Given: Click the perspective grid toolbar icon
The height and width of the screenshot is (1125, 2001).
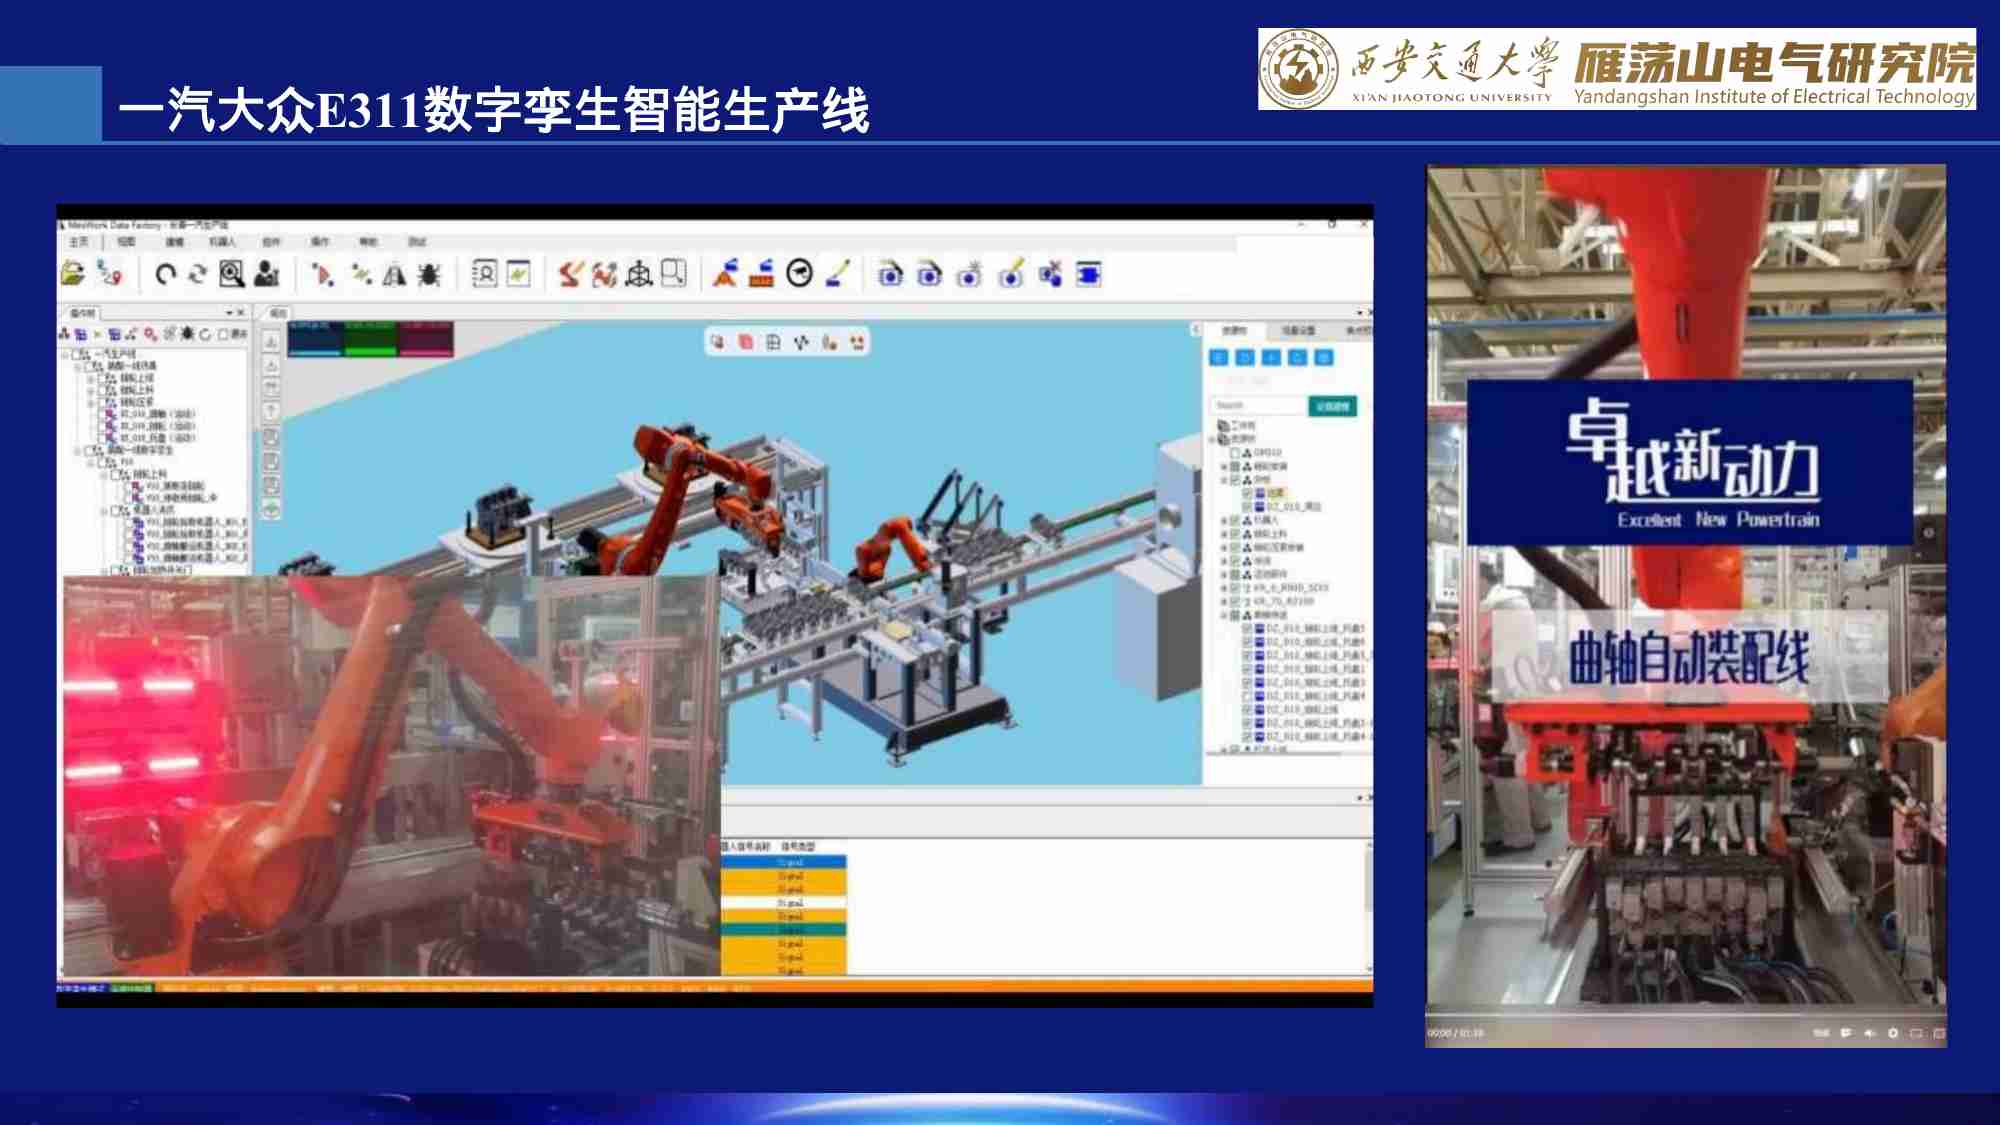Looking at the screenshot, I should pyautogui.click(x=395, y=273).
